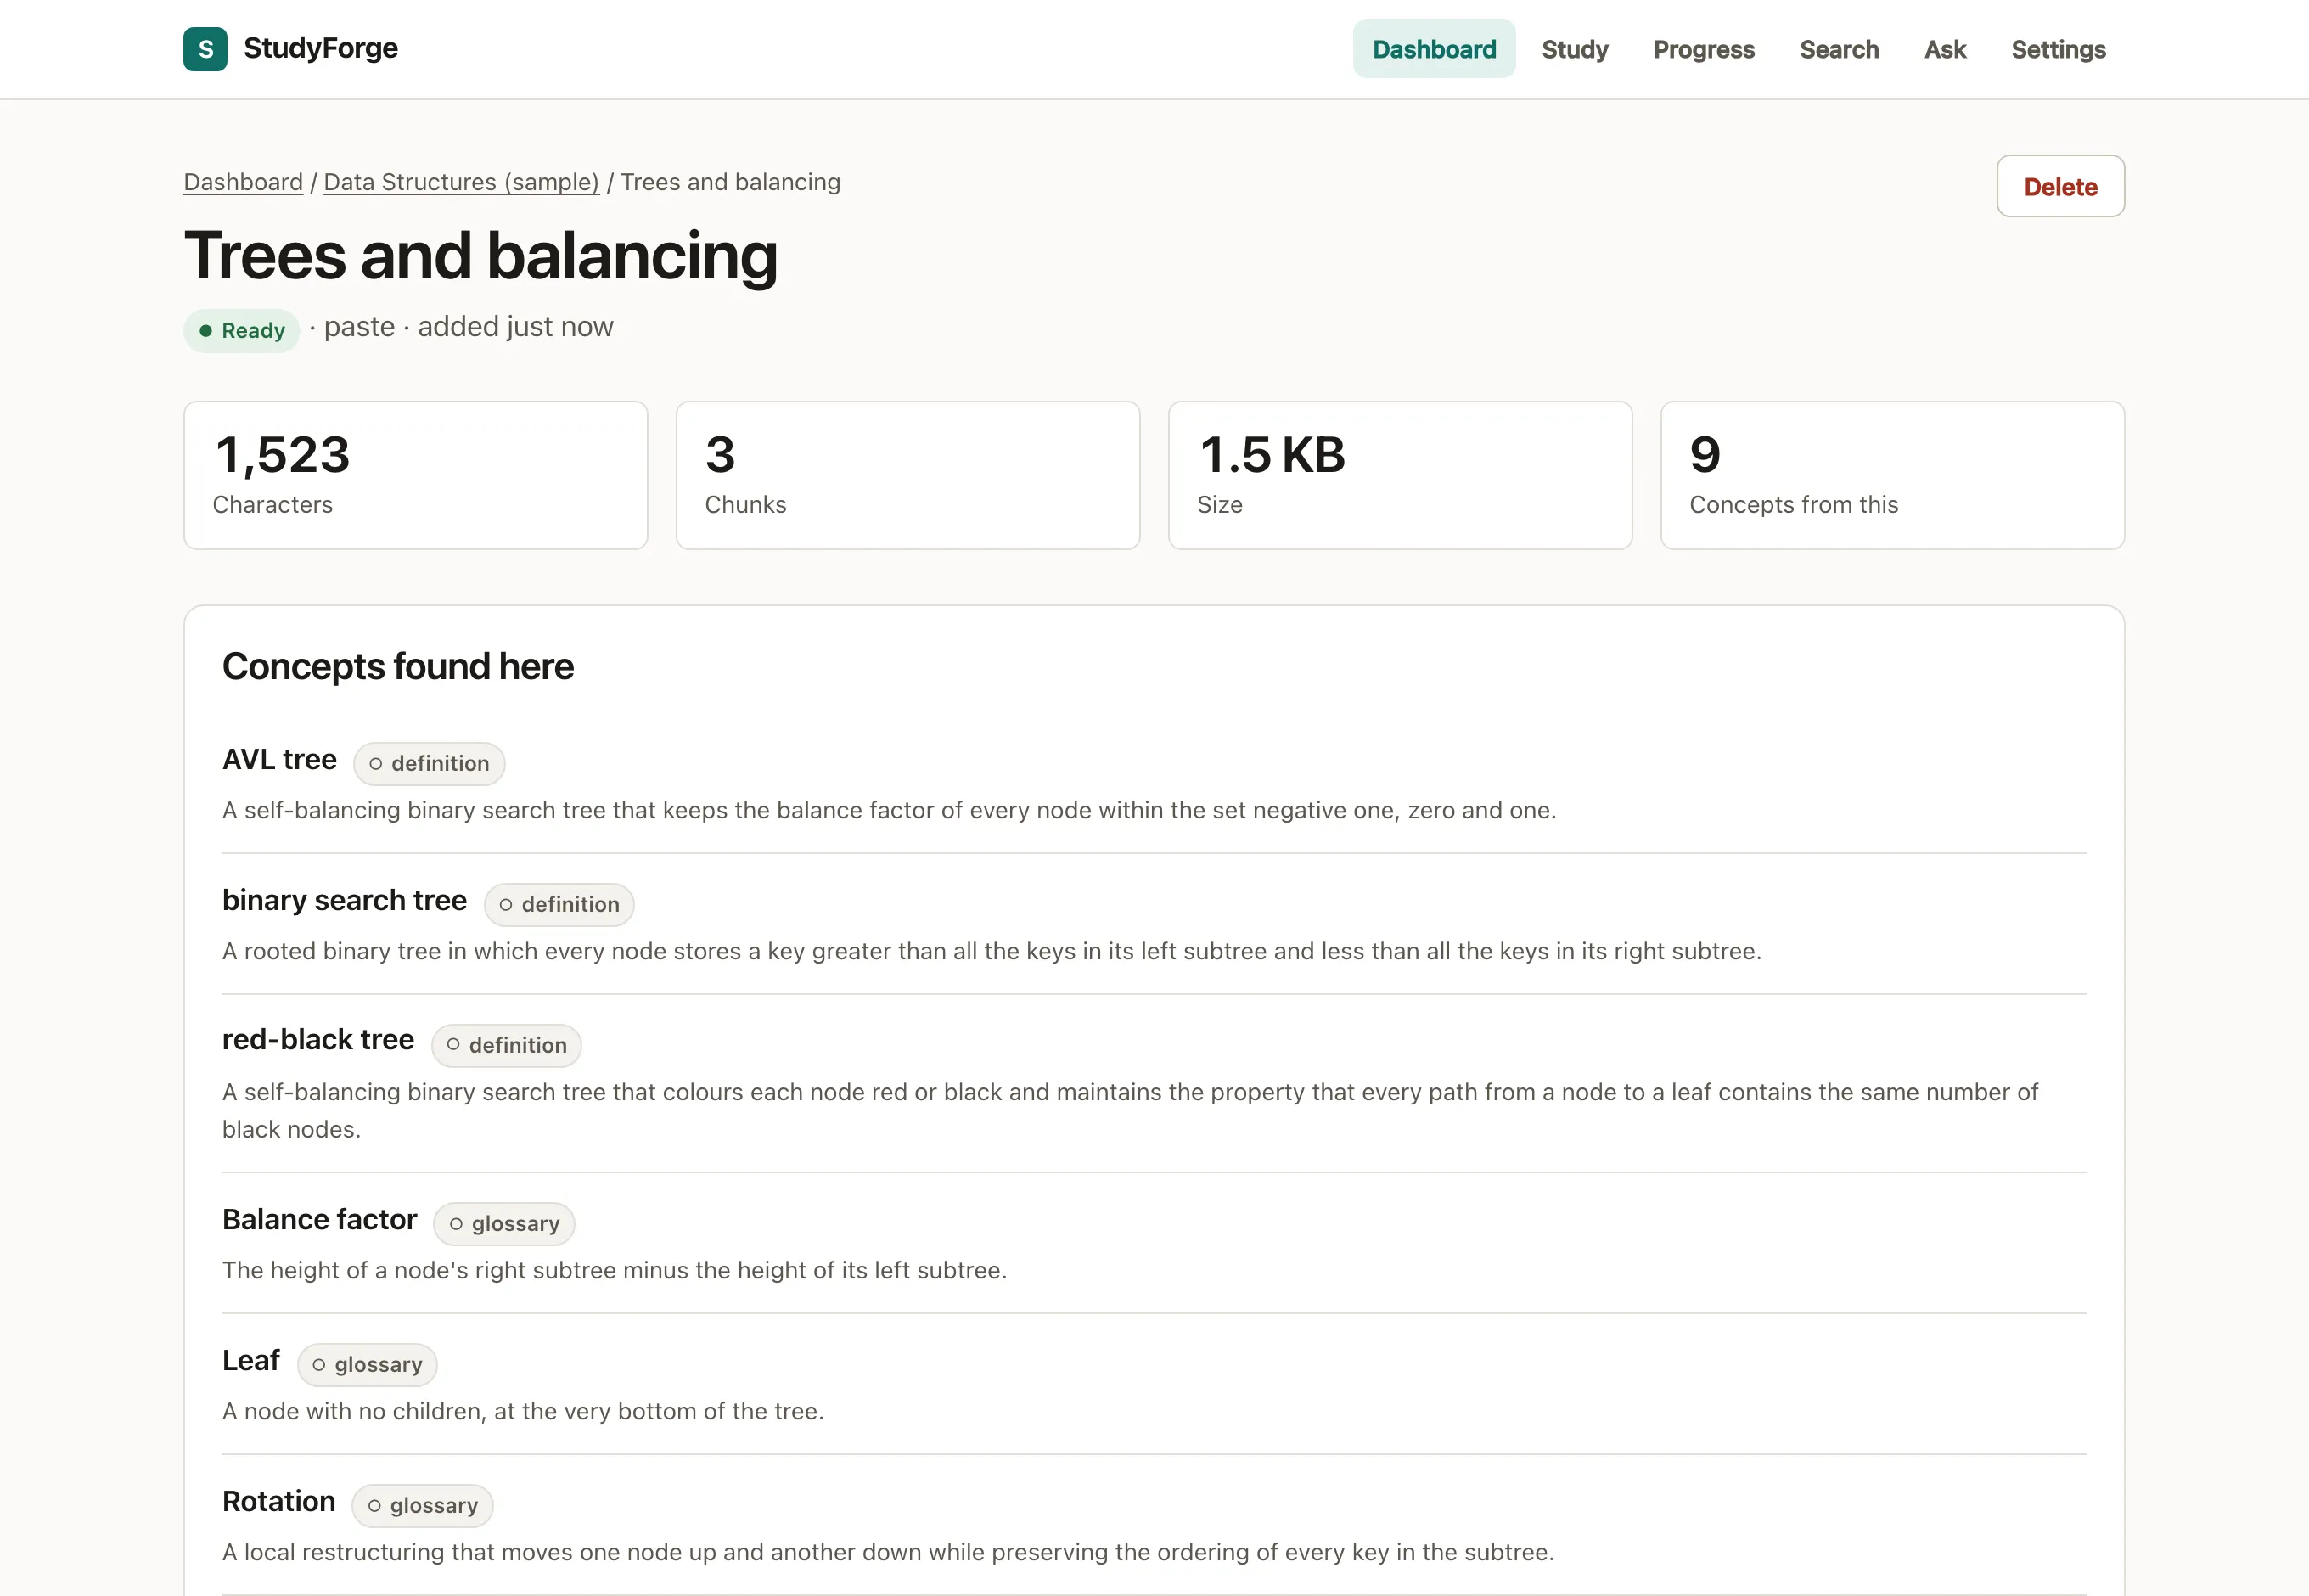Go to the Search page
Screen dimensions: 2309x1596
pyautogui.click(x=1838, y=49)
